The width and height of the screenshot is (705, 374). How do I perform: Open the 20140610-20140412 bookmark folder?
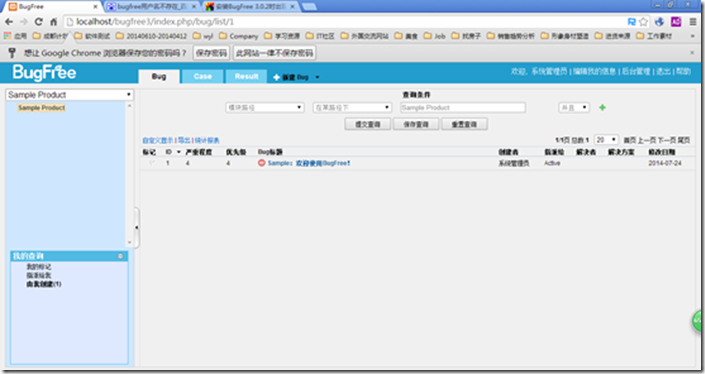pos(151,36)
